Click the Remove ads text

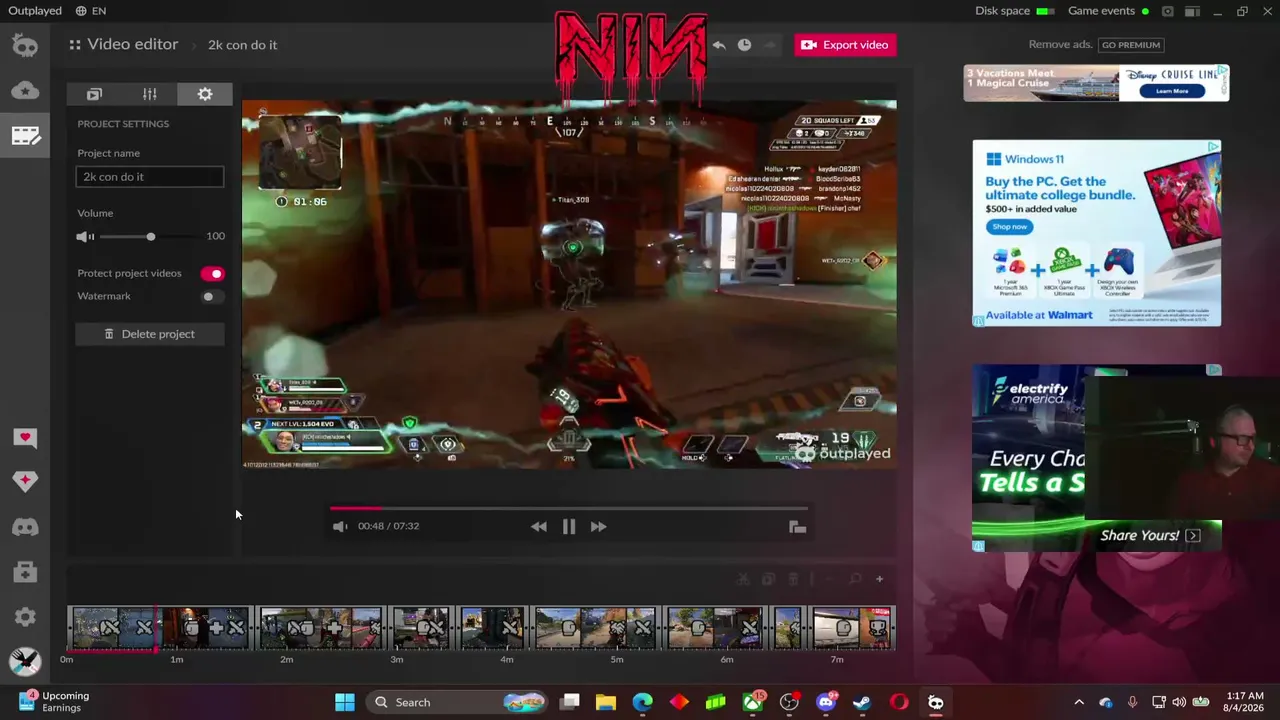click(1060, 45)
